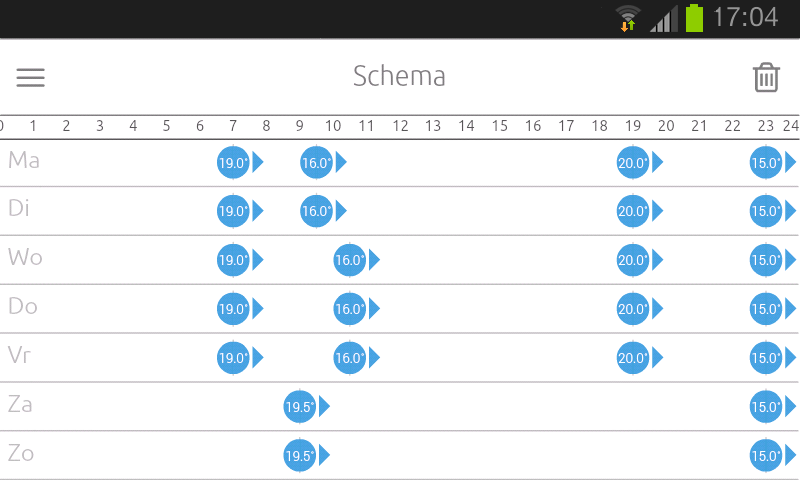Image resolution: width=800 pixels, height=480 pixels.
Task: Select Friday's 15.0° night setpoint
Action: [x=766, y=358]
